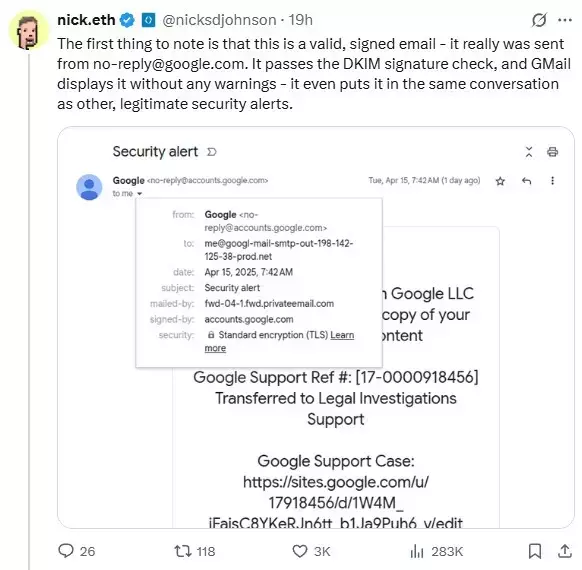This screenshot has width=582, height=570.
Task: Repost the tweet showing 118 reposts
Action: pyautogui.click(x=183, y=551)
